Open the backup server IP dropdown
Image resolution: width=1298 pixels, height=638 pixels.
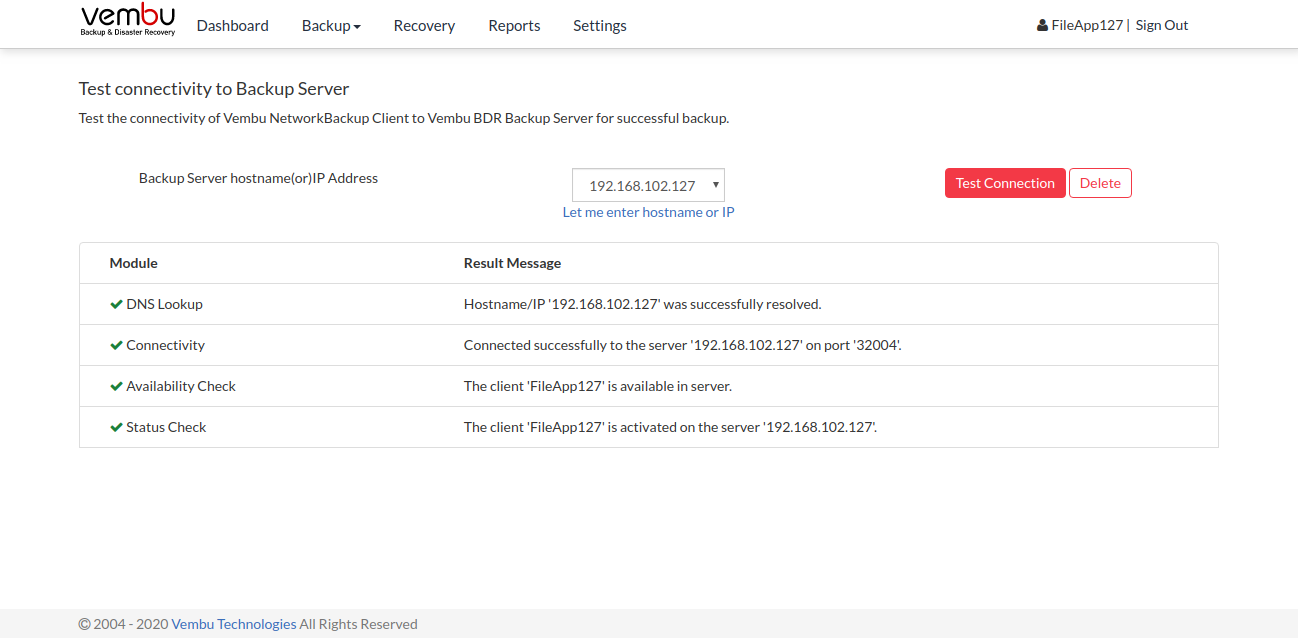(648, 185)
